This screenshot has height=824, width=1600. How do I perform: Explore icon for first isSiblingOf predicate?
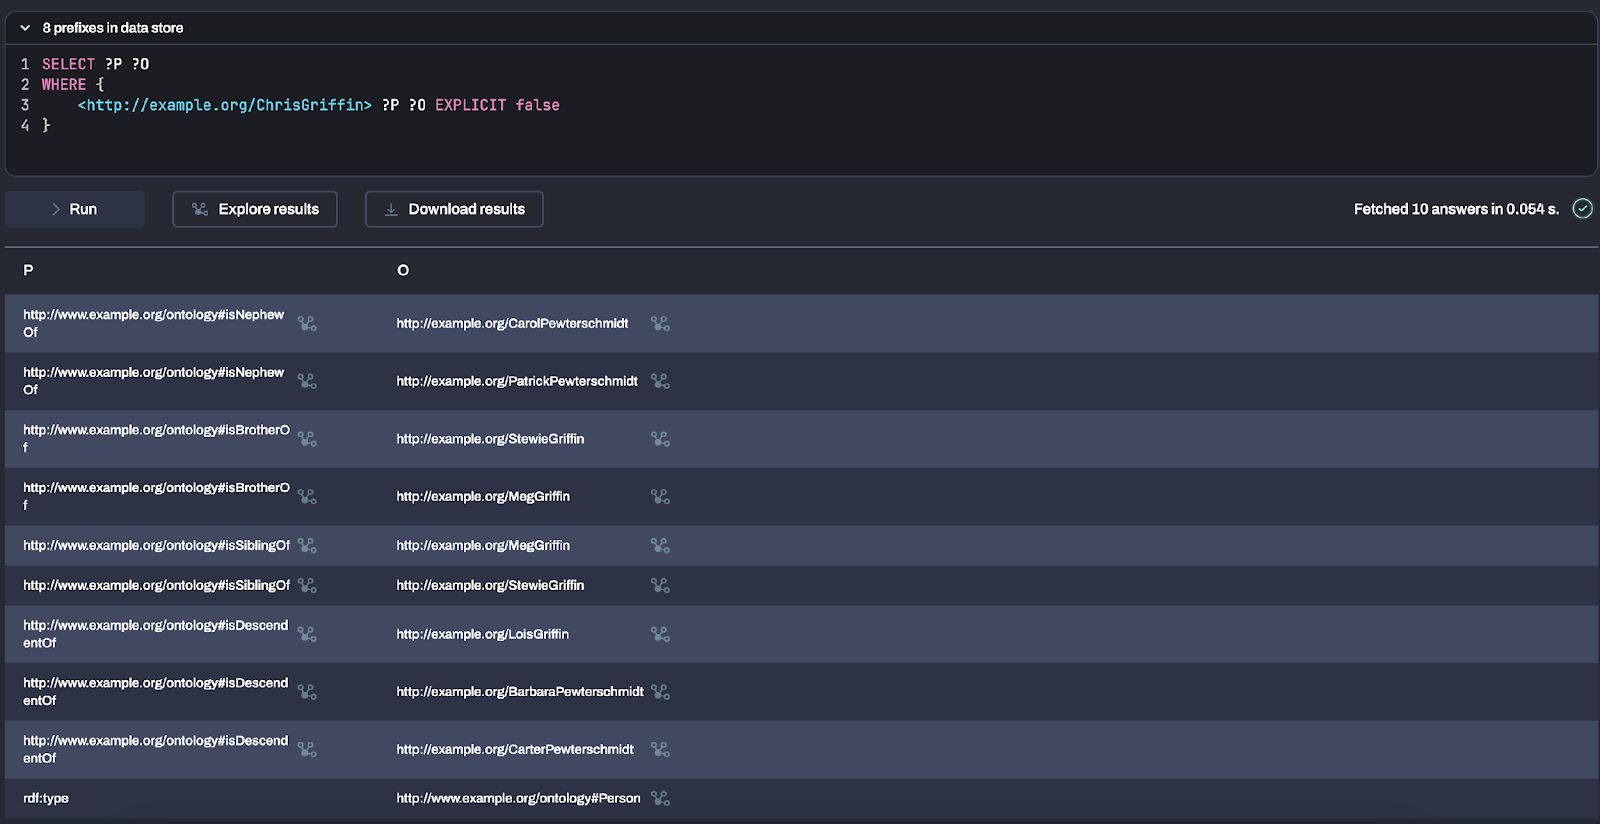(x=307, y=545)
